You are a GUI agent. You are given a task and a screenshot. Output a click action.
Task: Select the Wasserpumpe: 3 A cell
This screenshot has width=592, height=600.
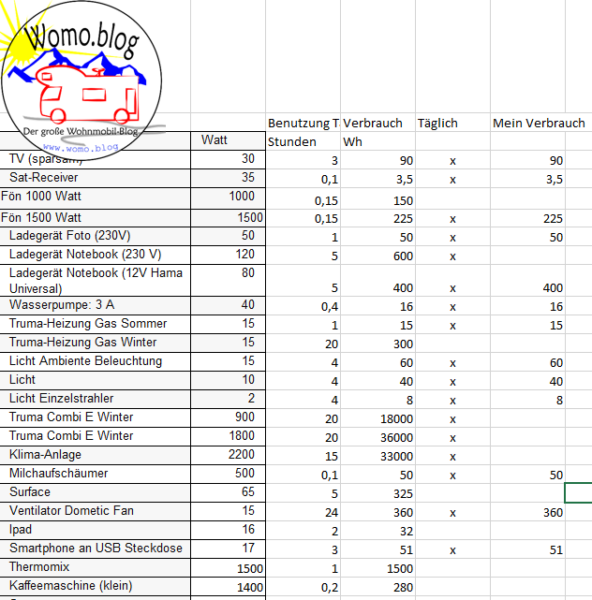click(x=95, y=305)
